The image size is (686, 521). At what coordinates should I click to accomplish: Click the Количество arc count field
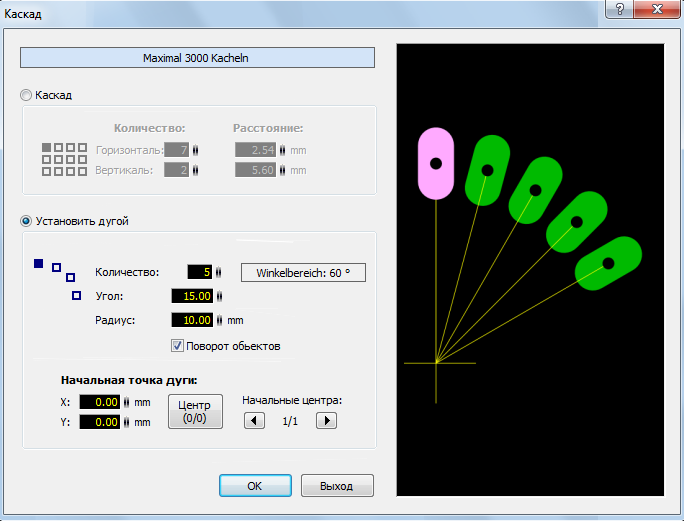[200, 272]
